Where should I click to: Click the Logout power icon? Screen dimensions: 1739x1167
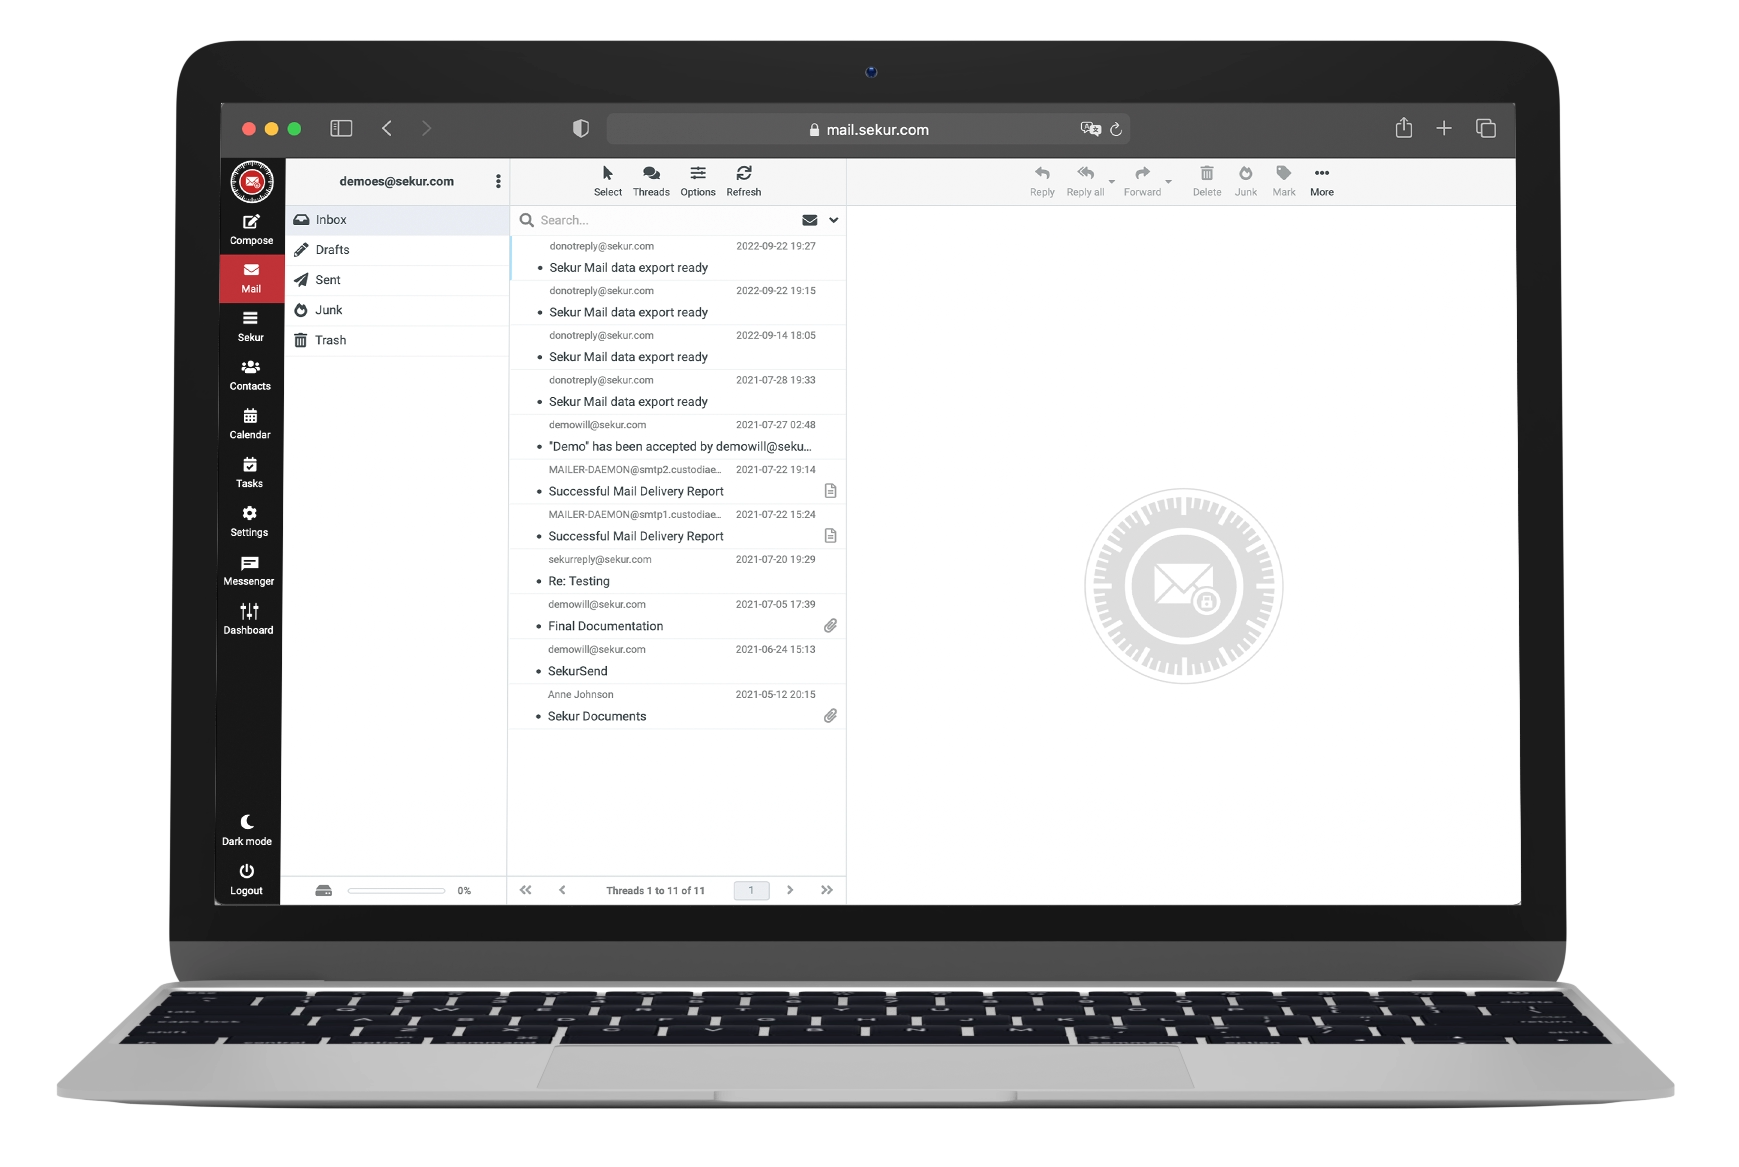[247, 871]
